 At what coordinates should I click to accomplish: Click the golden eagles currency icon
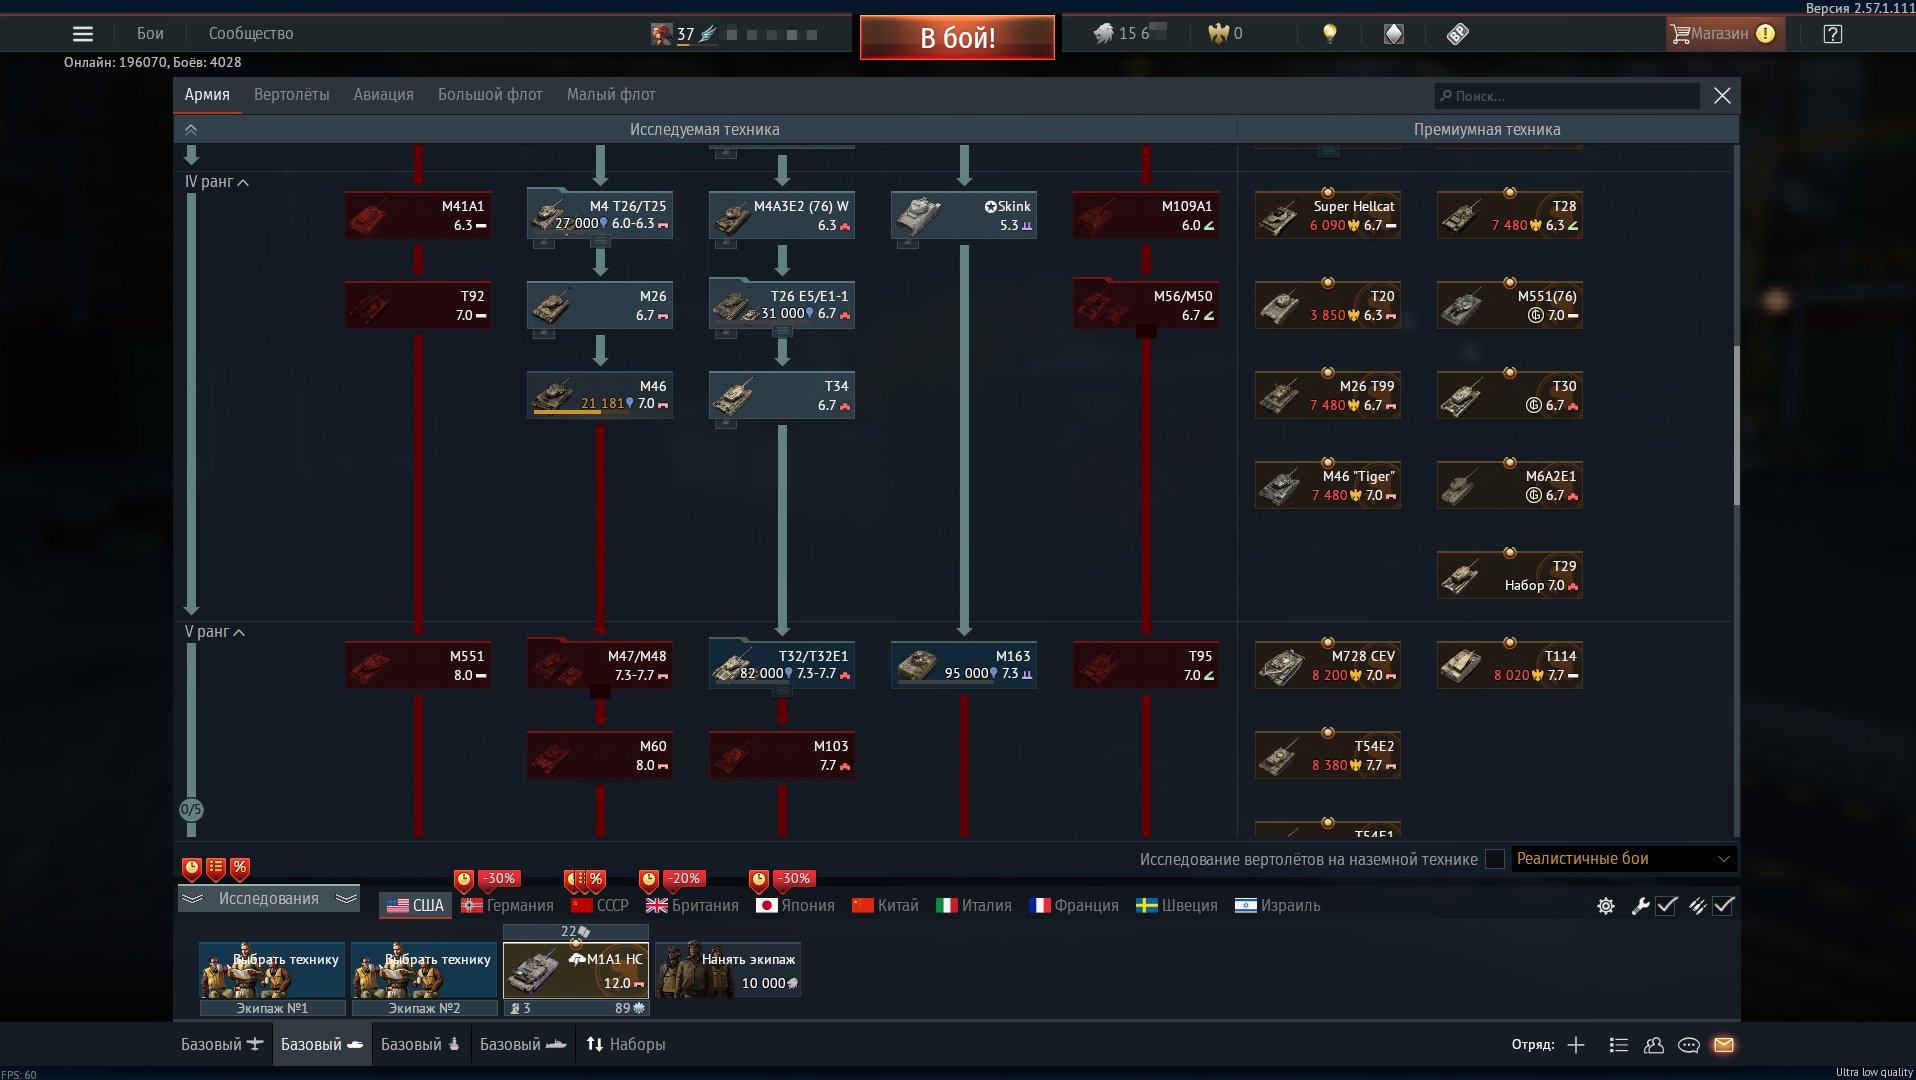tap(1218, 34)
